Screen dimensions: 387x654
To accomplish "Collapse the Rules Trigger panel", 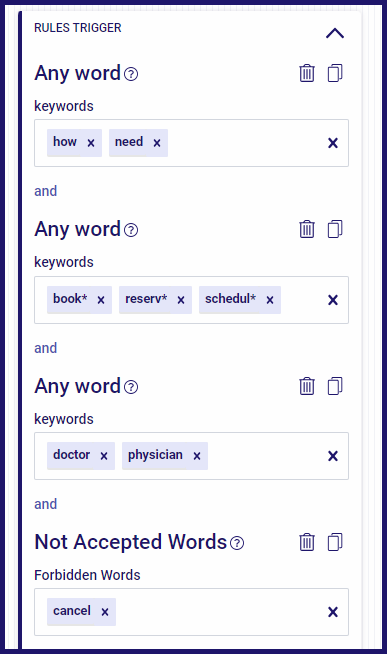I will pos(335,33).
